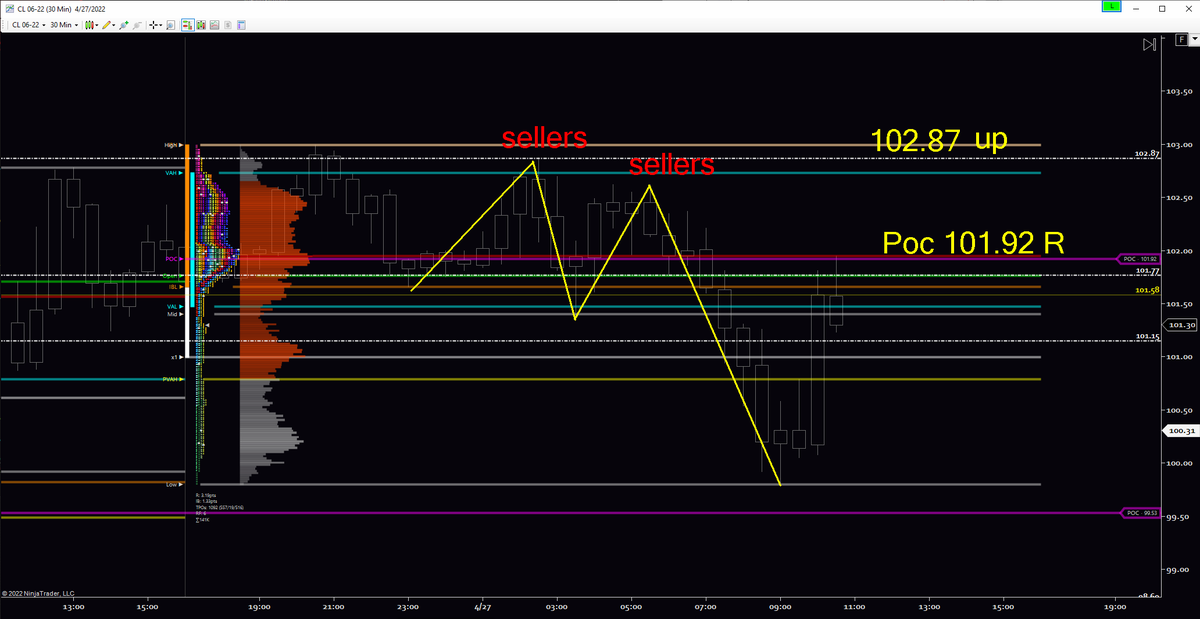Click the cyan value area vertical bar
The width and height of the screenshot is (1200, 619).
tap(192, 240)
